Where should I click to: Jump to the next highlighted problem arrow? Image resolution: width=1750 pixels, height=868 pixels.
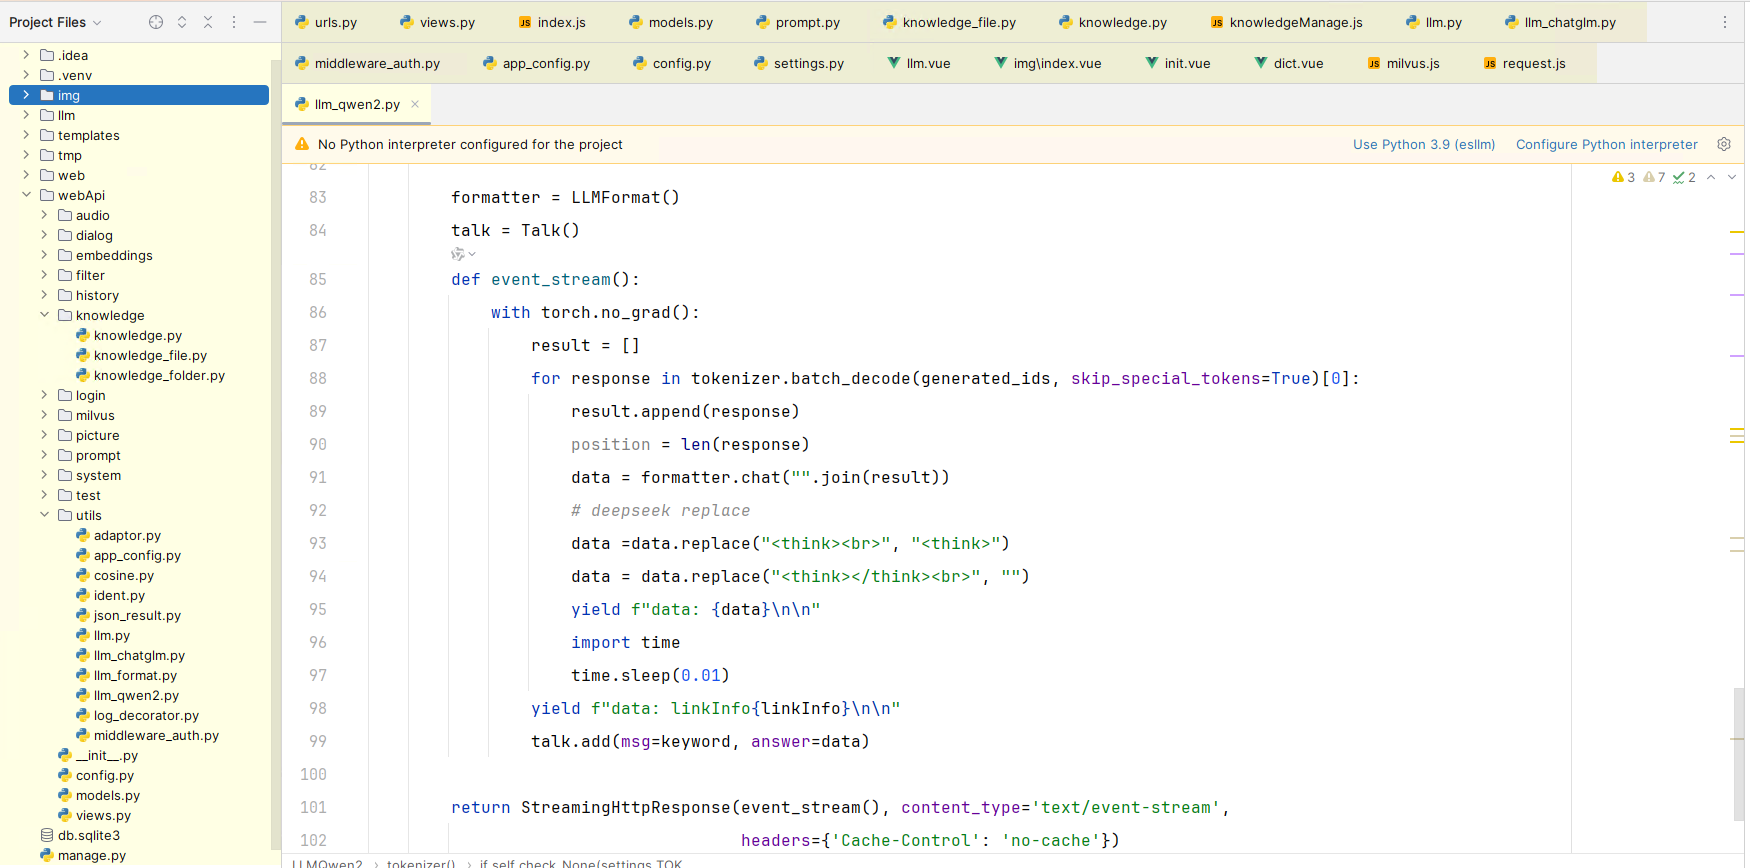(1732, 177)
